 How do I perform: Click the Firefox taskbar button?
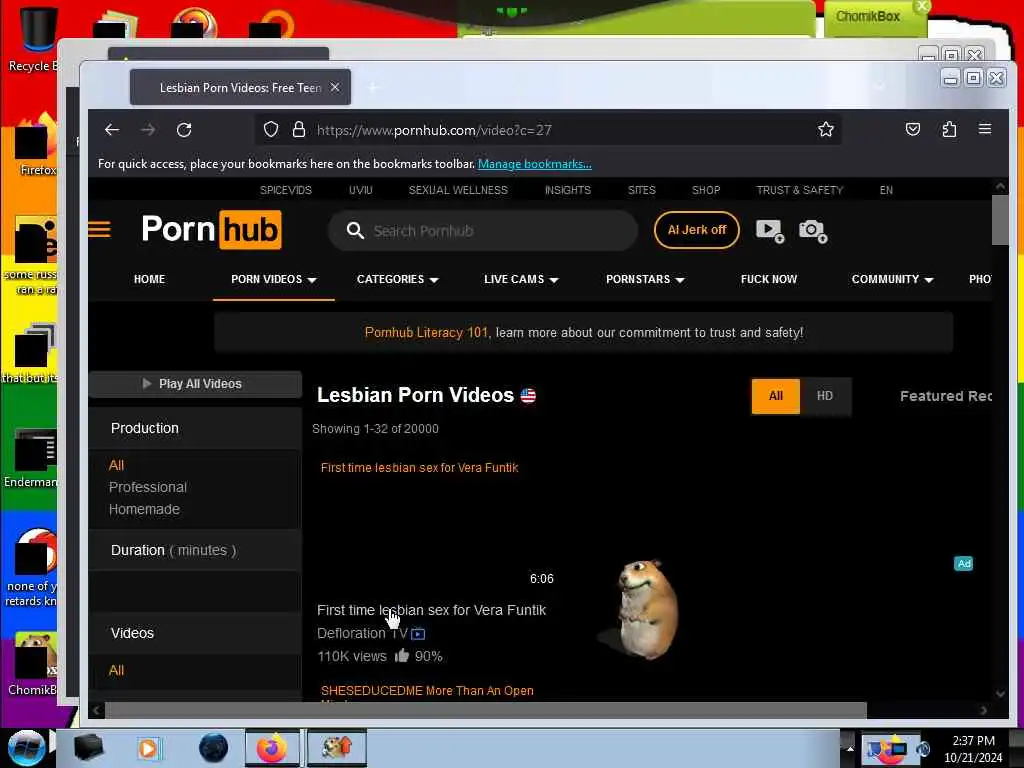tap(272, 748)
